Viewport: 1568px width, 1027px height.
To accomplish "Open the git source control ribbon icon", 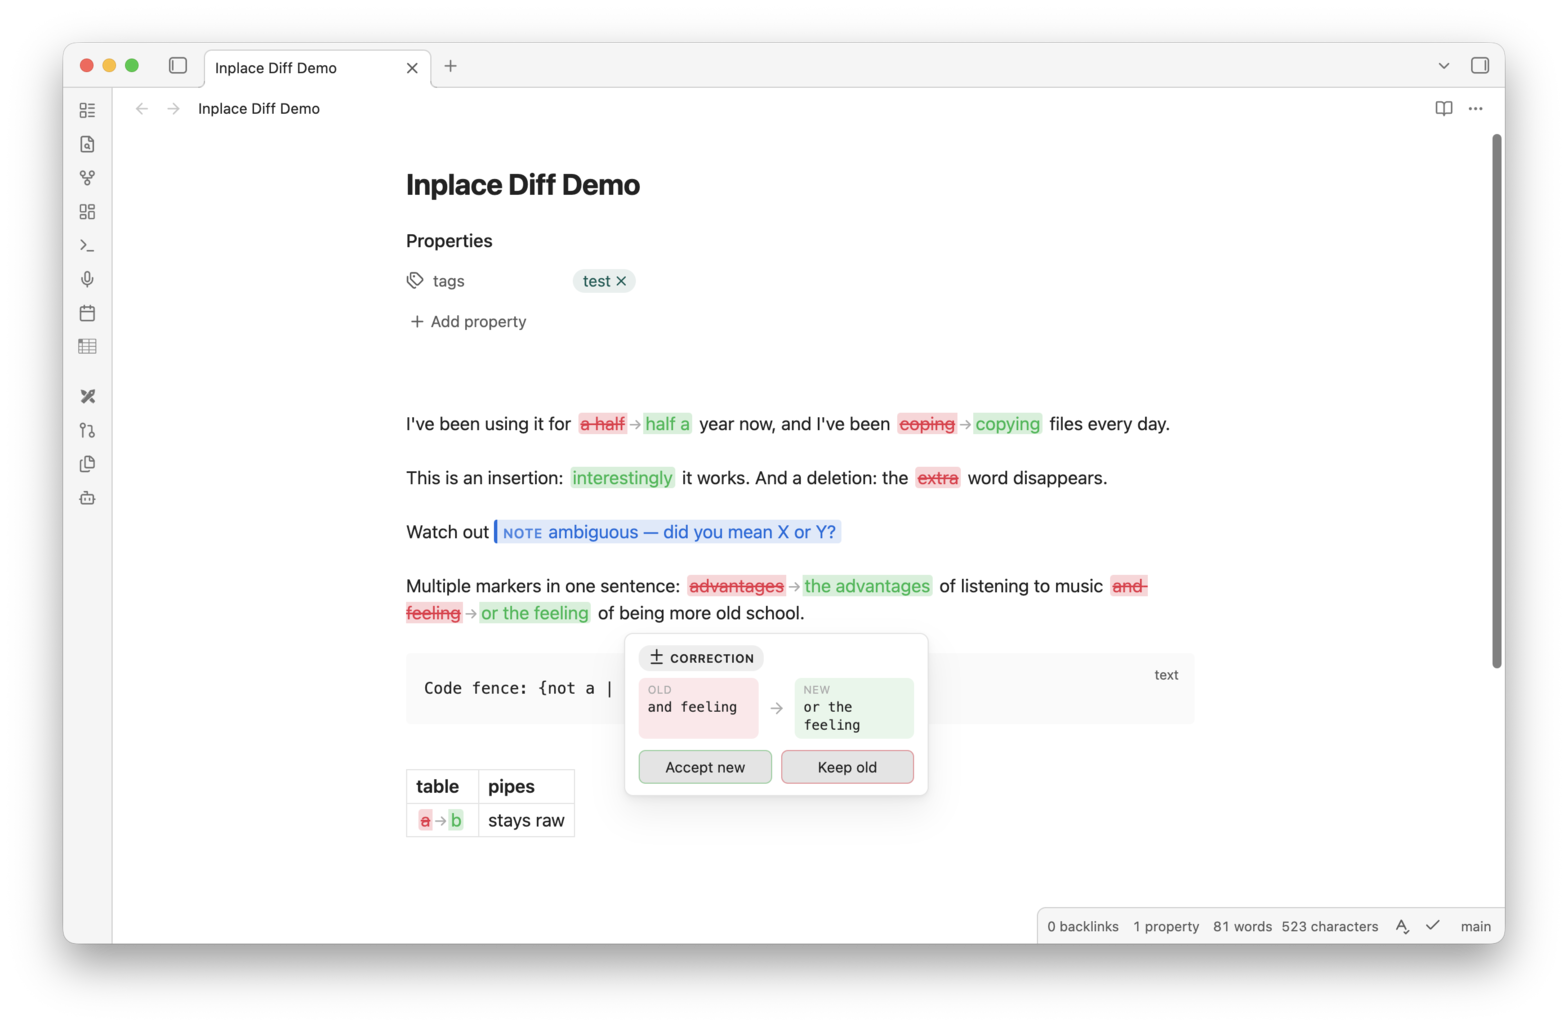I will point(87,430).
